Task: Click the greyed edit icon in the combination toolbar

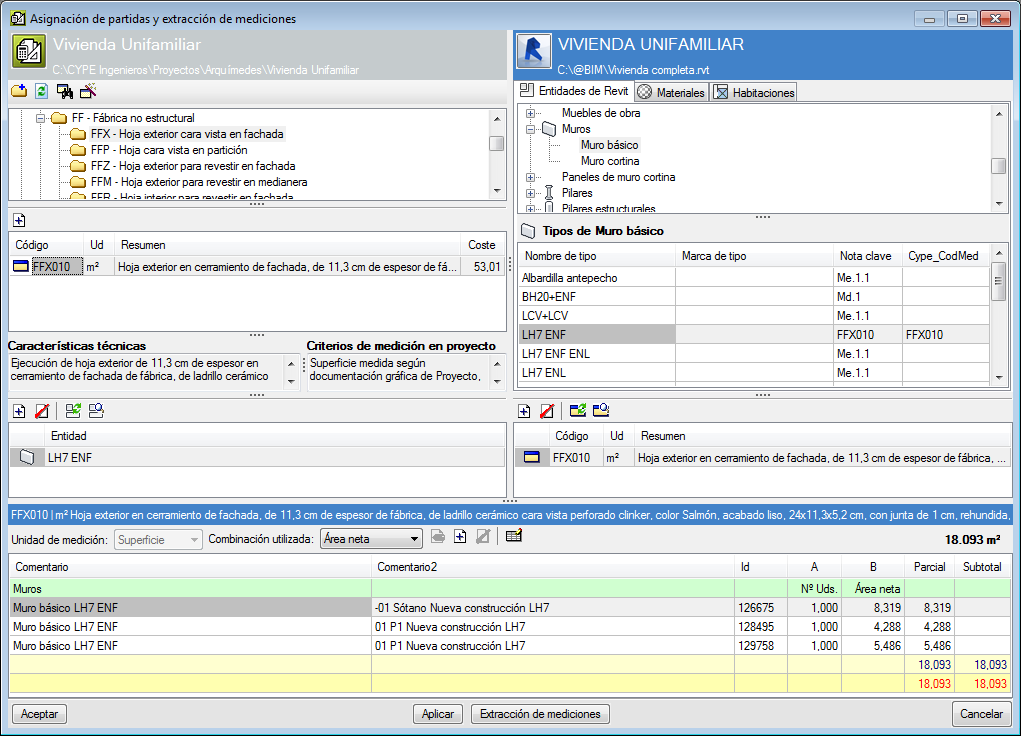Action: tap(483, 537)
